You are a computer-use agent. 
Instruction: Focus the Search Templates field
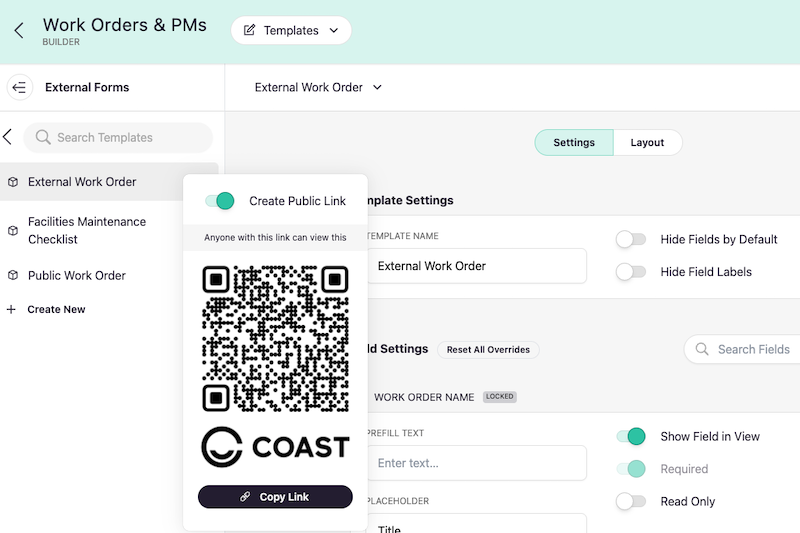tap(118, 137)
